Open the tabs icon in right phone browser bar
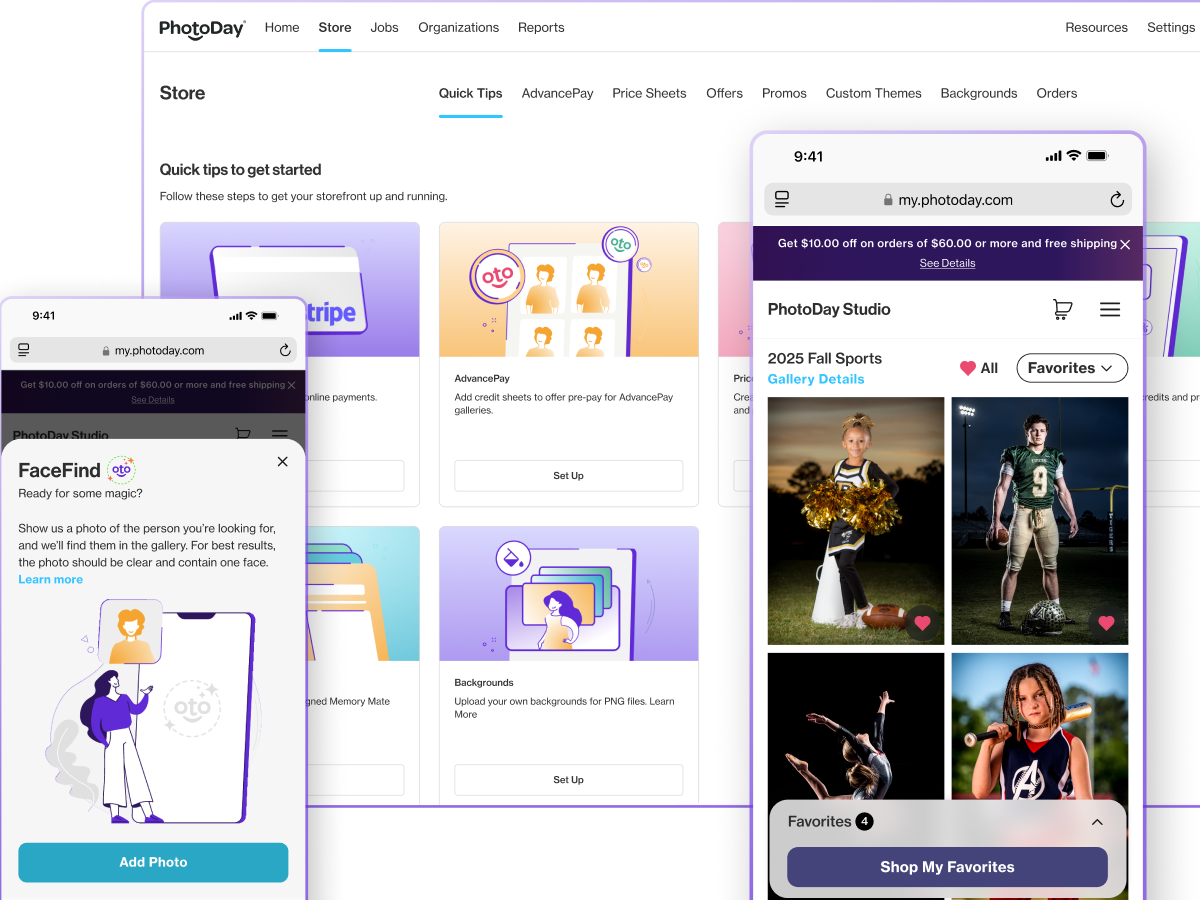The width and height of the screenshot is (1200, 900). pyautogui.click(x=782, y=200)
